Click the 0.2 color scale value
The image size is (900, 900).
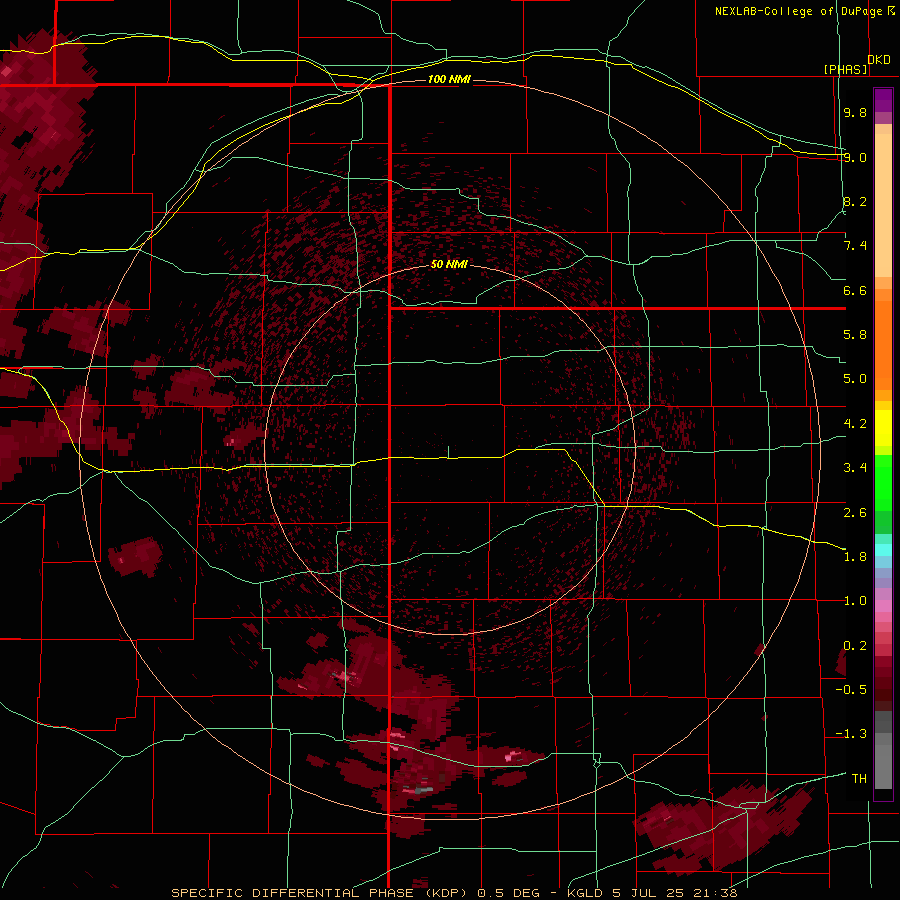855,645
